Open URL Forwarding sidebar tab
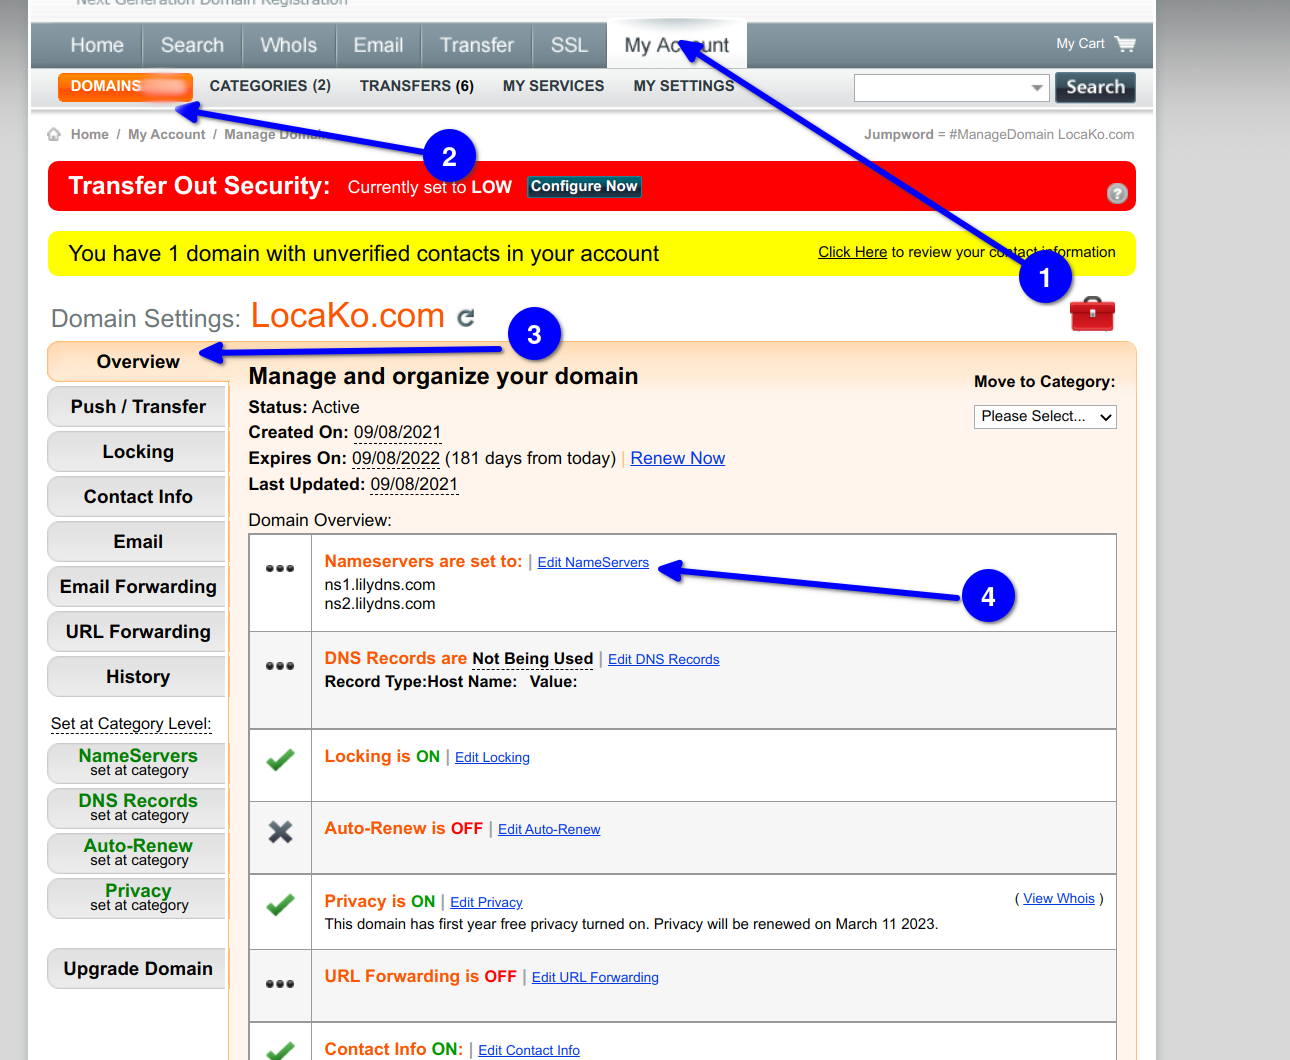Viewport: 1290px width, 1060px height. [138, 631]
